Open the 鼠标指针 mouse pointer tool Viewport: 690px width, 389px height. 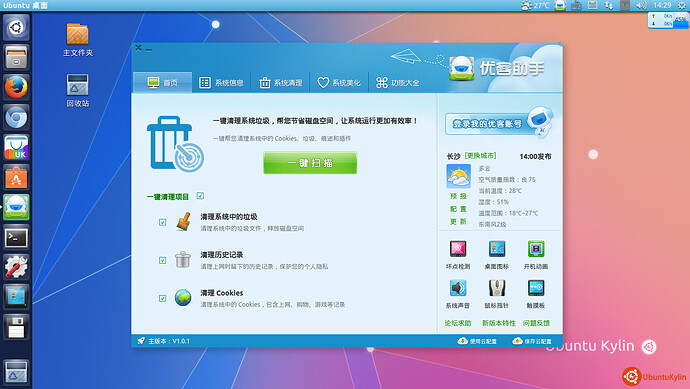click(x=497, y=288)
